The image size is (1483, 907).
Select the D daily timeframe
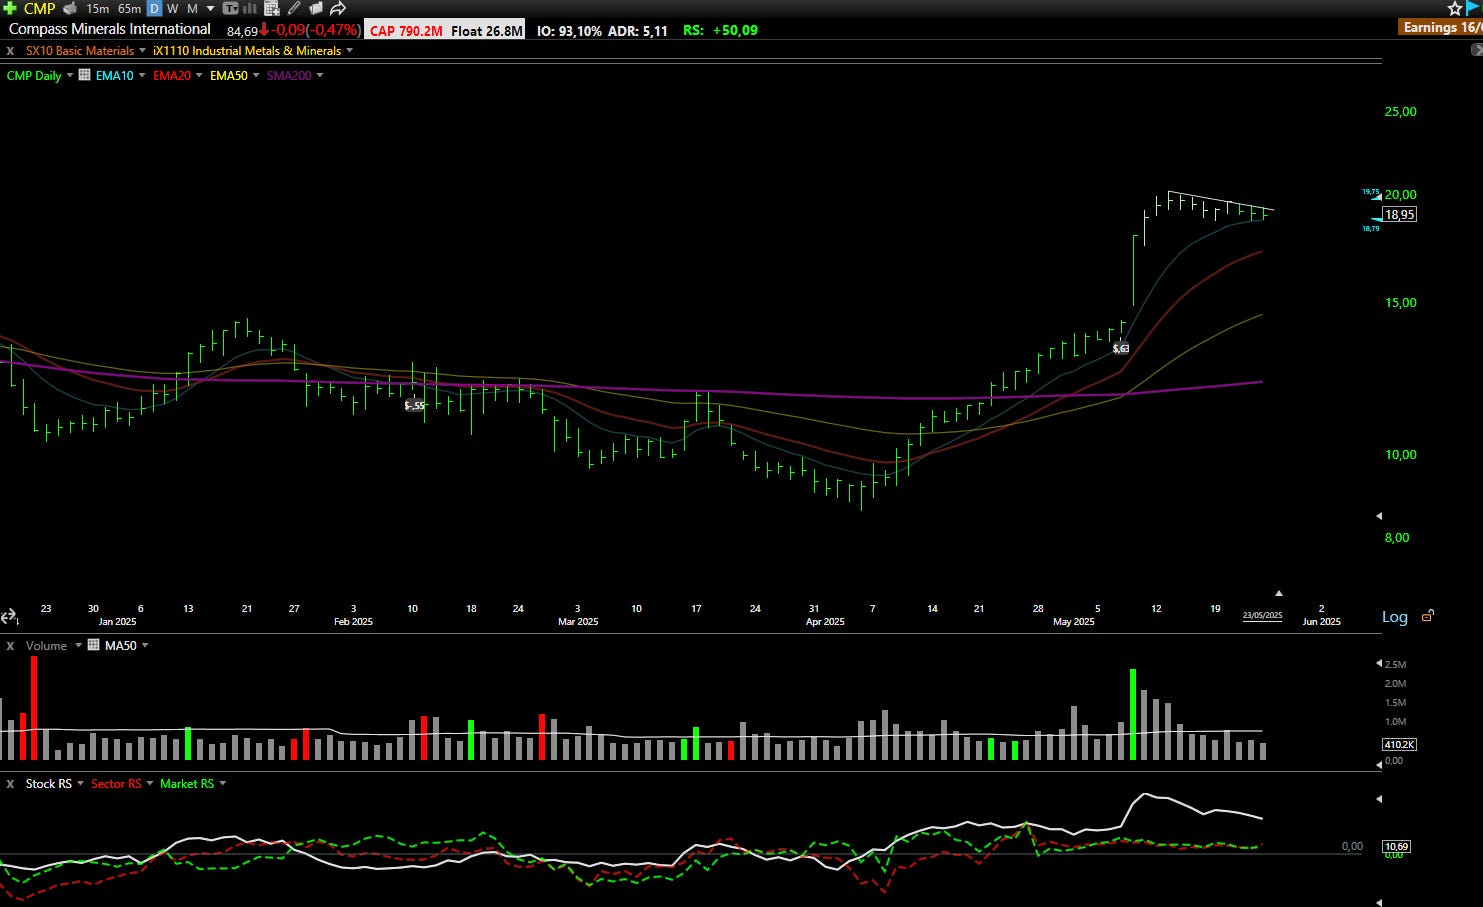(154, 8)
